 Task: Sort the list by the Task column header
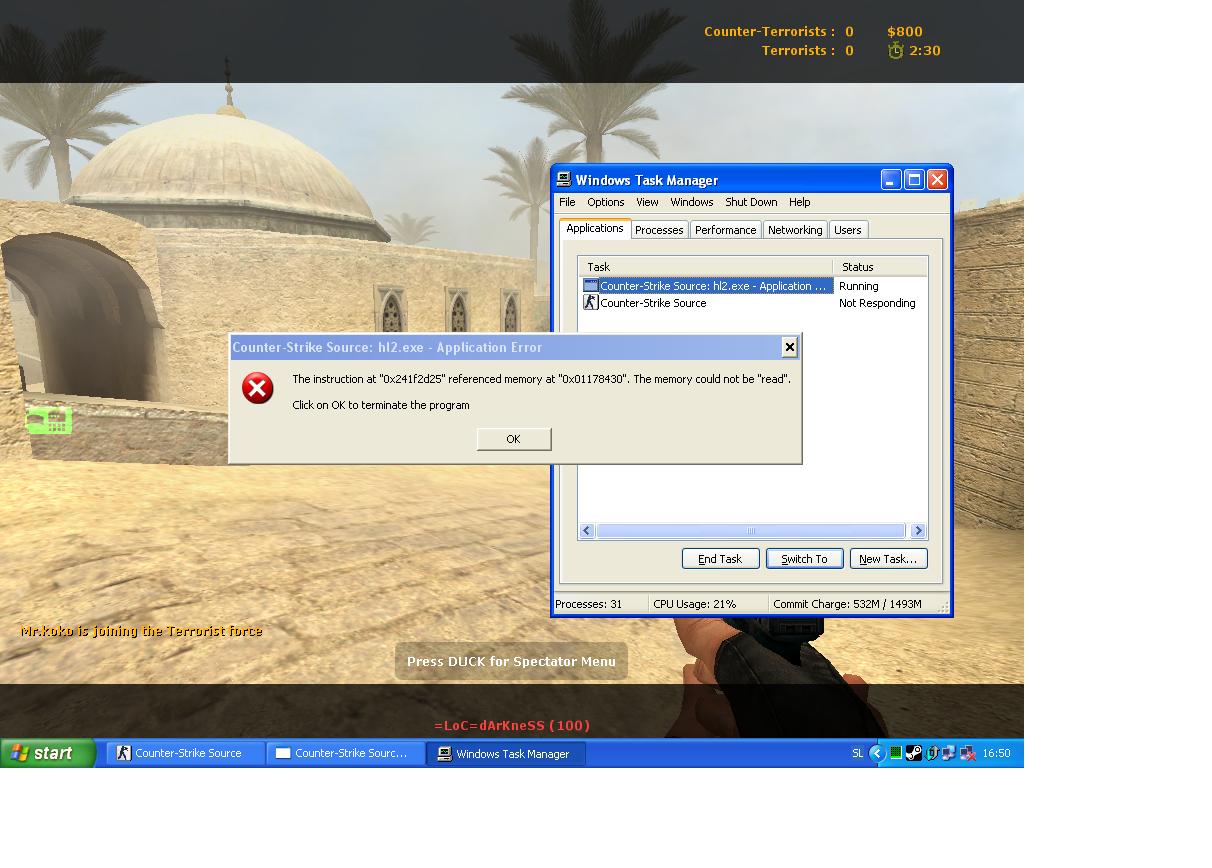[x=706, y=267]
